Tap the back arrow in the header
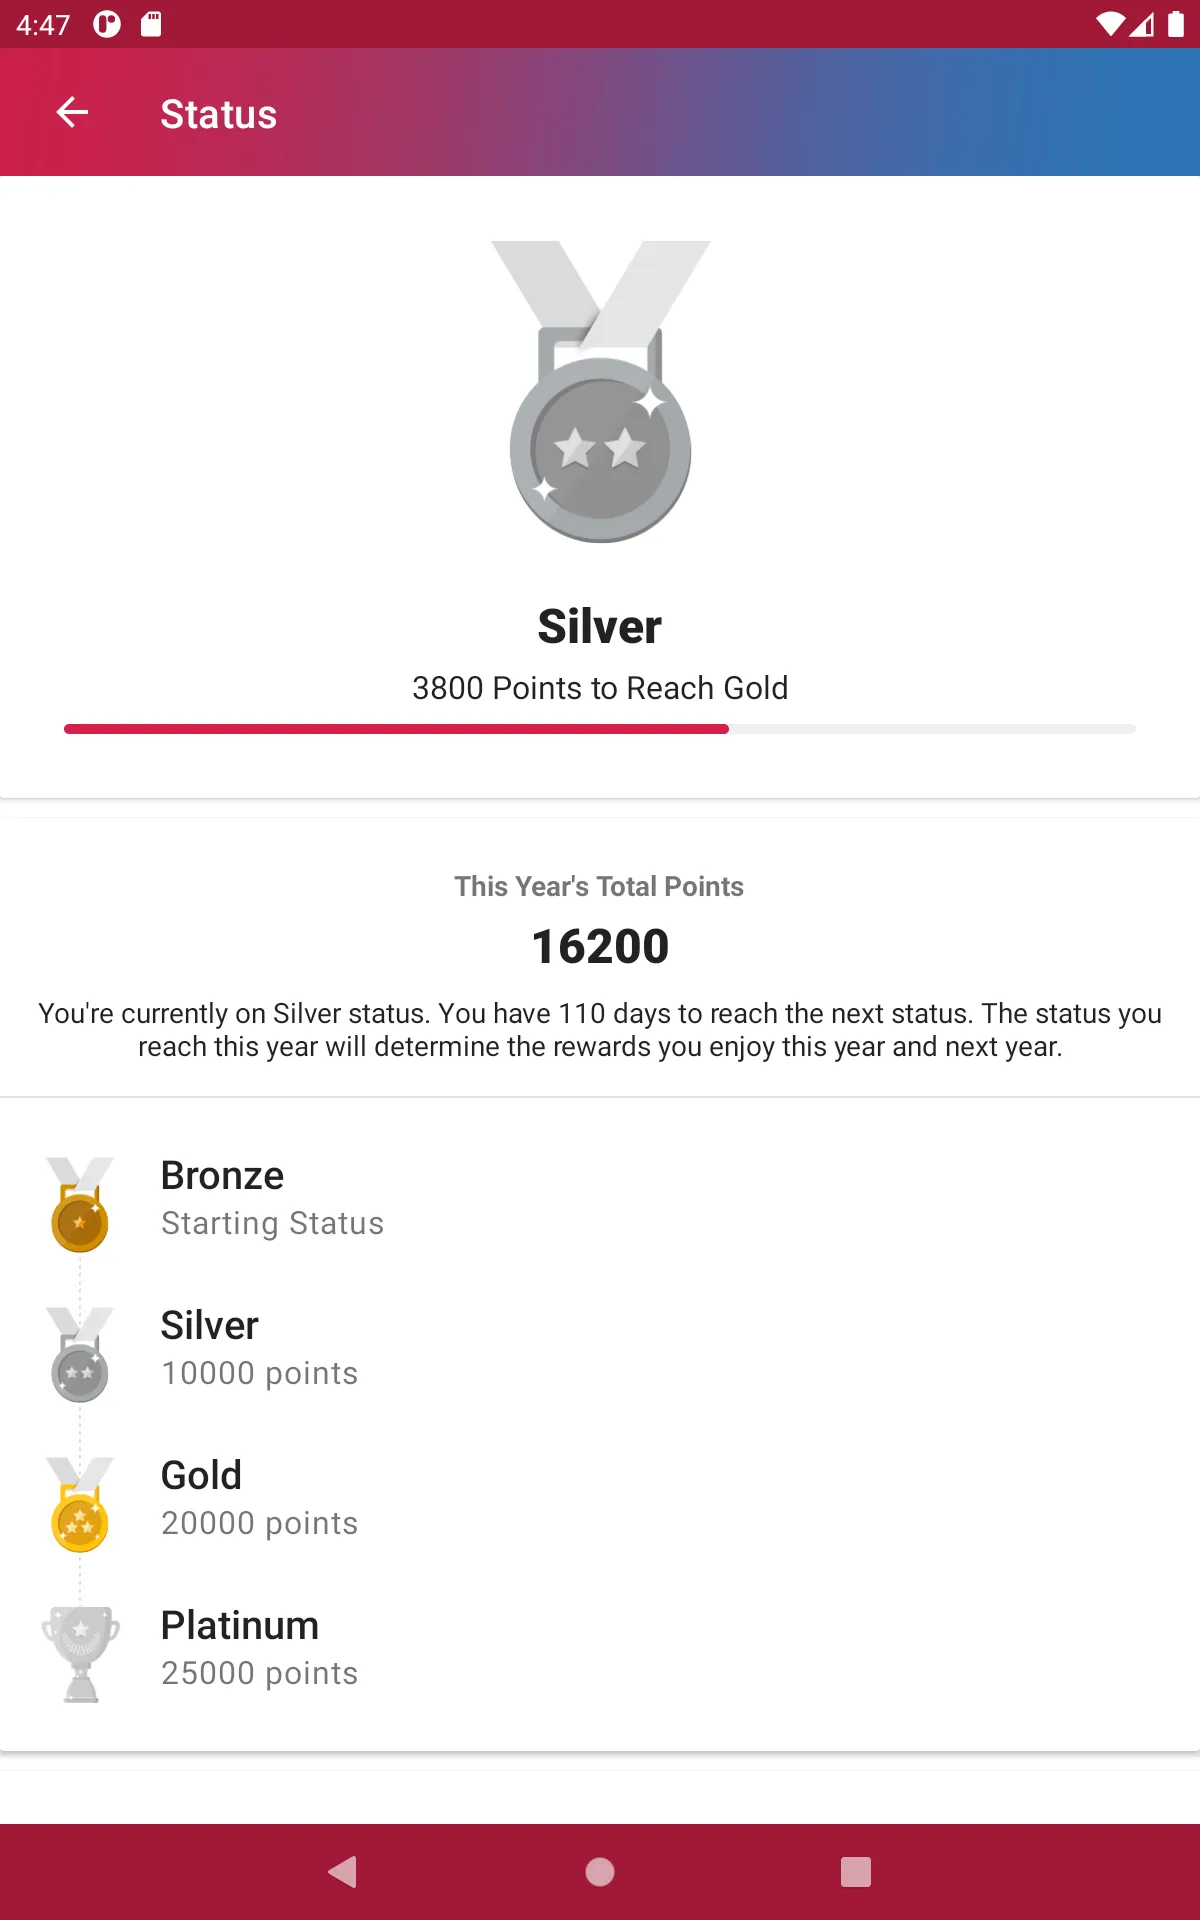The height and width of the screenshot is (1920, 1200). [x=72, y=113]
